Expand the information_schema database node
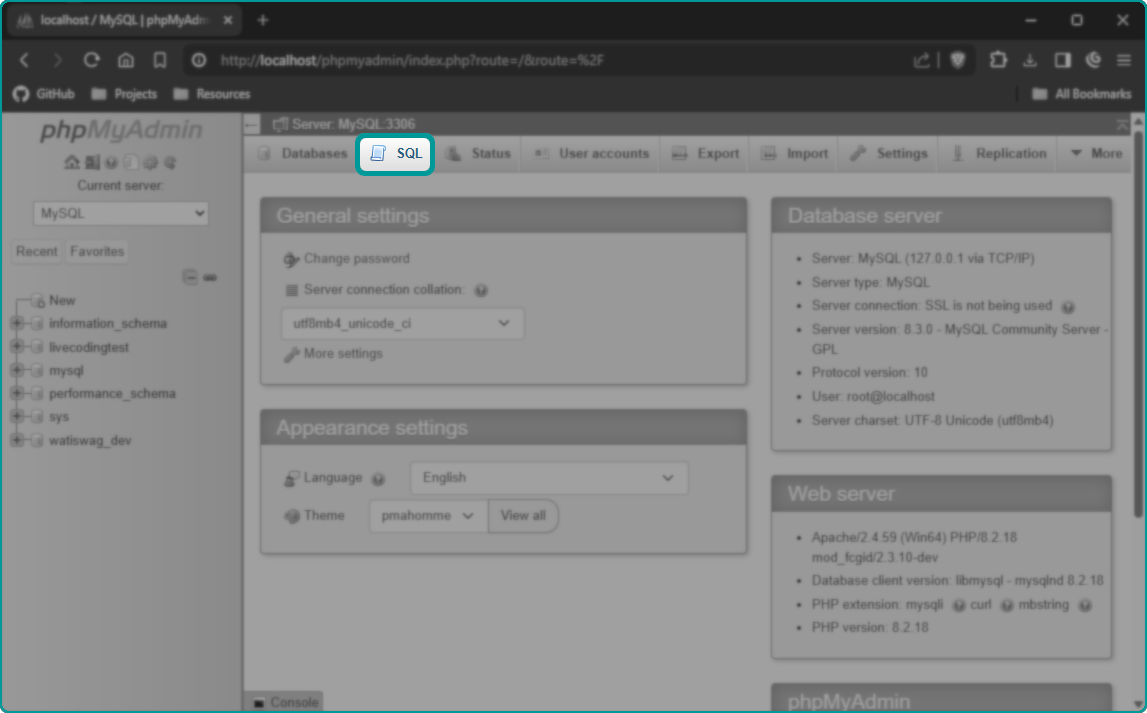1147x713 pixels. [17, 323]
